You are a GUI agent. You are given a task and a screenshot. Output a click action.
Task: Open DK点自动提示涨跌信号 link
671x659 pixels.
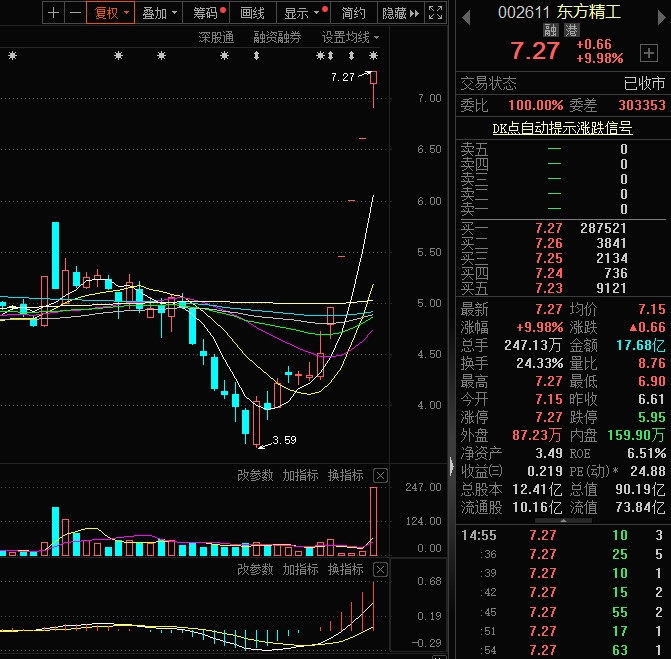562,128
